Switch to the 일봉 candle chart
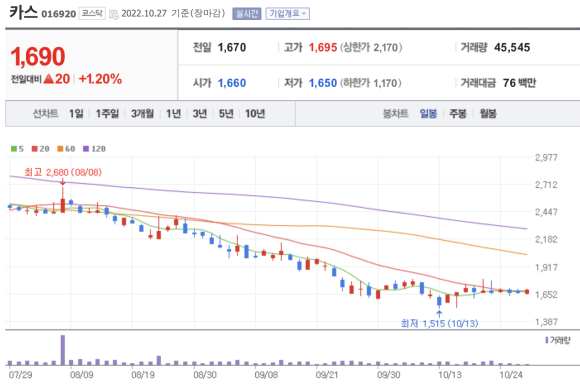This screenshot has width=580, height=392. click(x=428, y=114)
